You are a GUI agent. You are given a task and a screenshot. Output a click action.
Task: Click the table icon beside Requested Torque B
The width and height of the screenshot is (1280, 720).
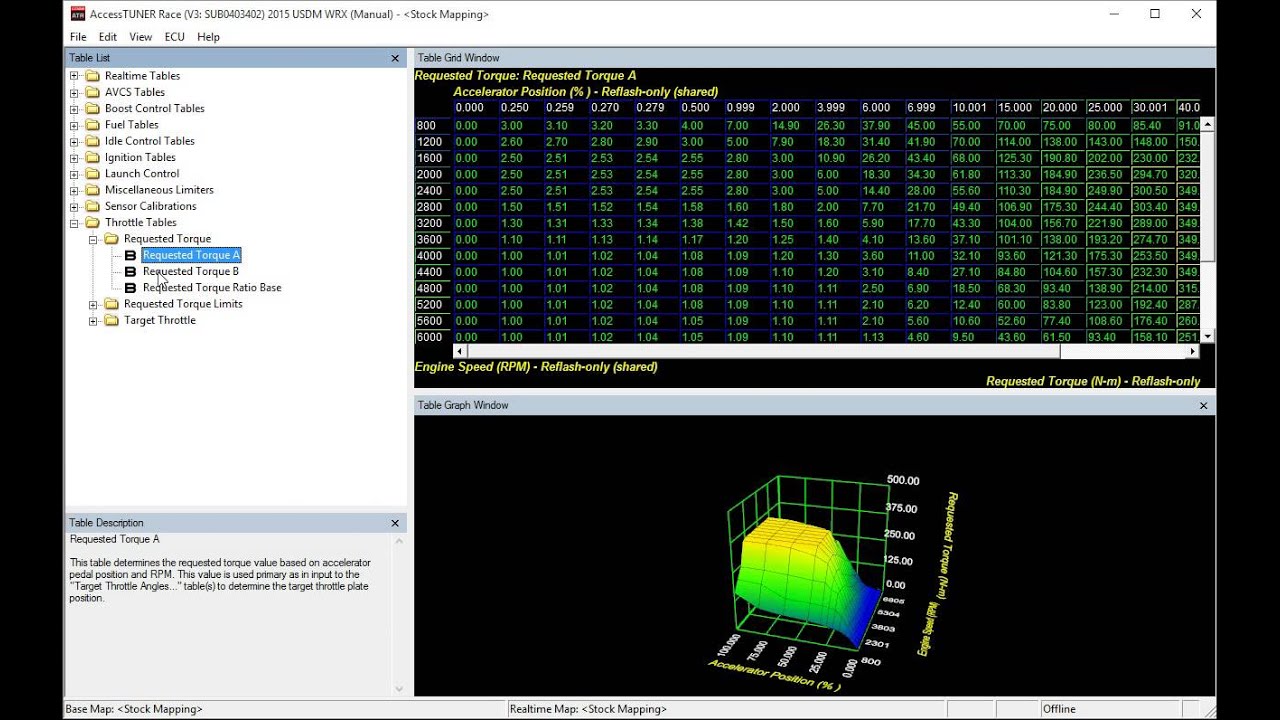(x=130, y=271)
